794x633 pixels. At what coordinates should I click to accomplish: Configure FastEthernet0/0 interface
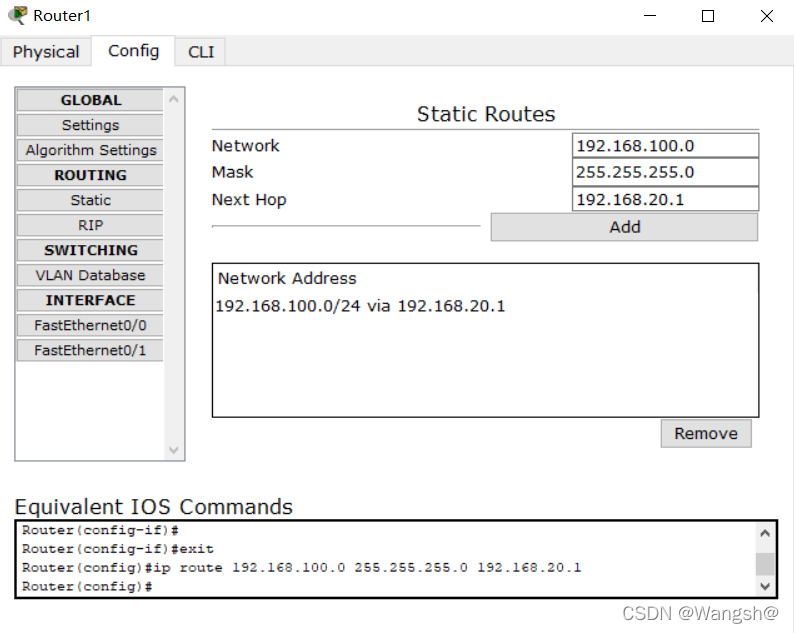click(90, 325)
